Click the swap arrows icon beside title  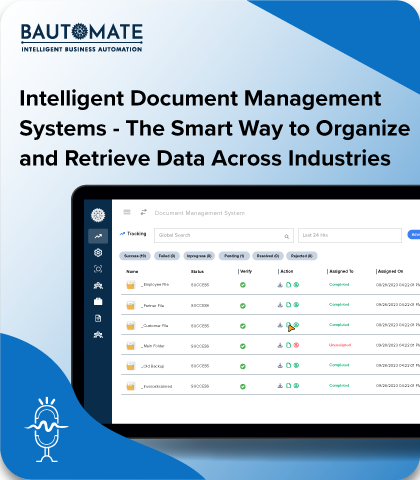tap(143, 212)
